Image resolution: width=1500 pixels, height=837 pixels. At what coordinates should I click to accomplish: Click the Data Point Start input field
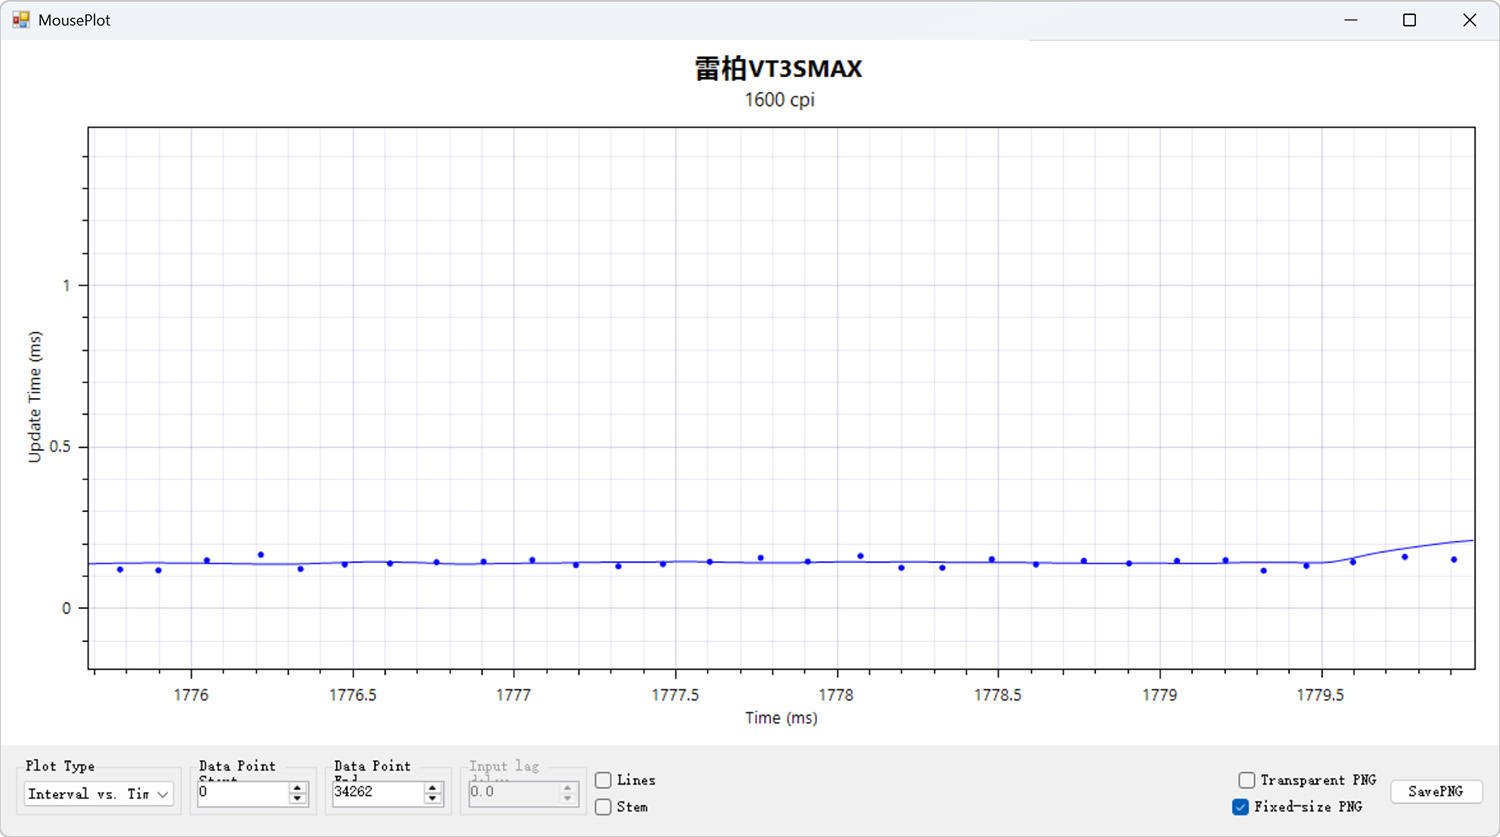[242, 793]
